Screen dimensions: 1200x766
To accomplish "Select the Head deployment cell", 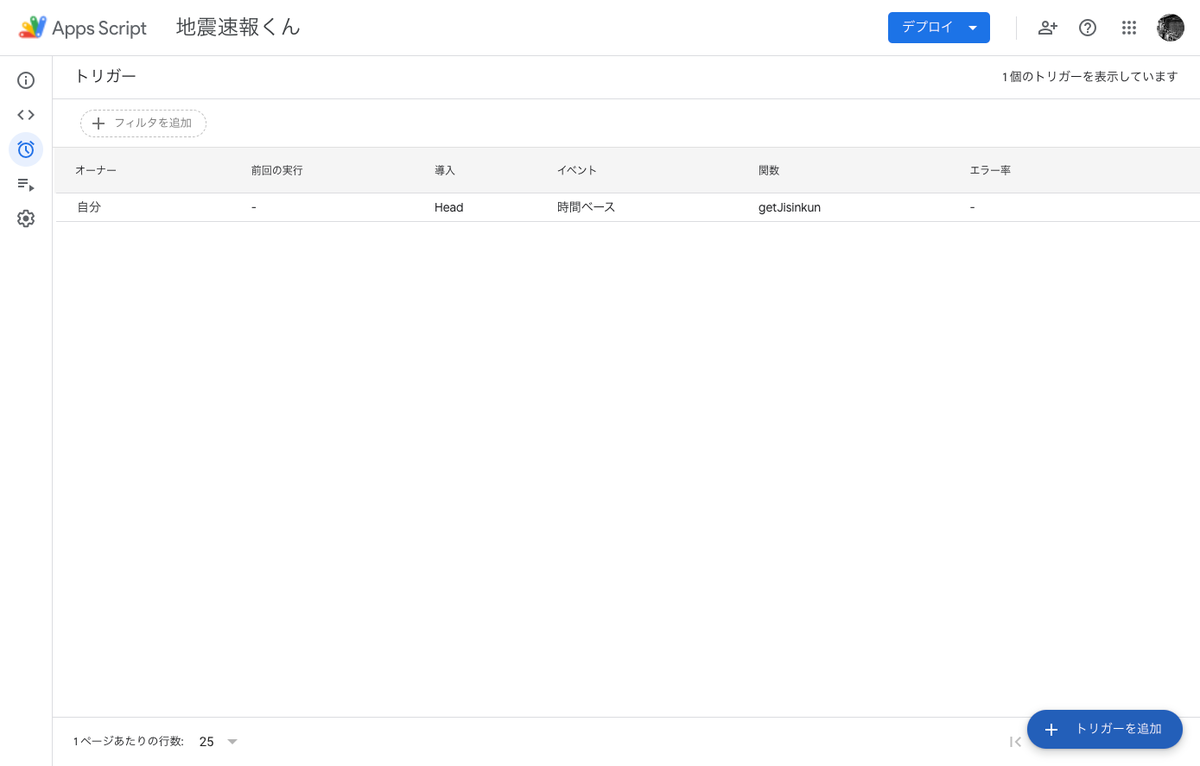I will (449, 207).
